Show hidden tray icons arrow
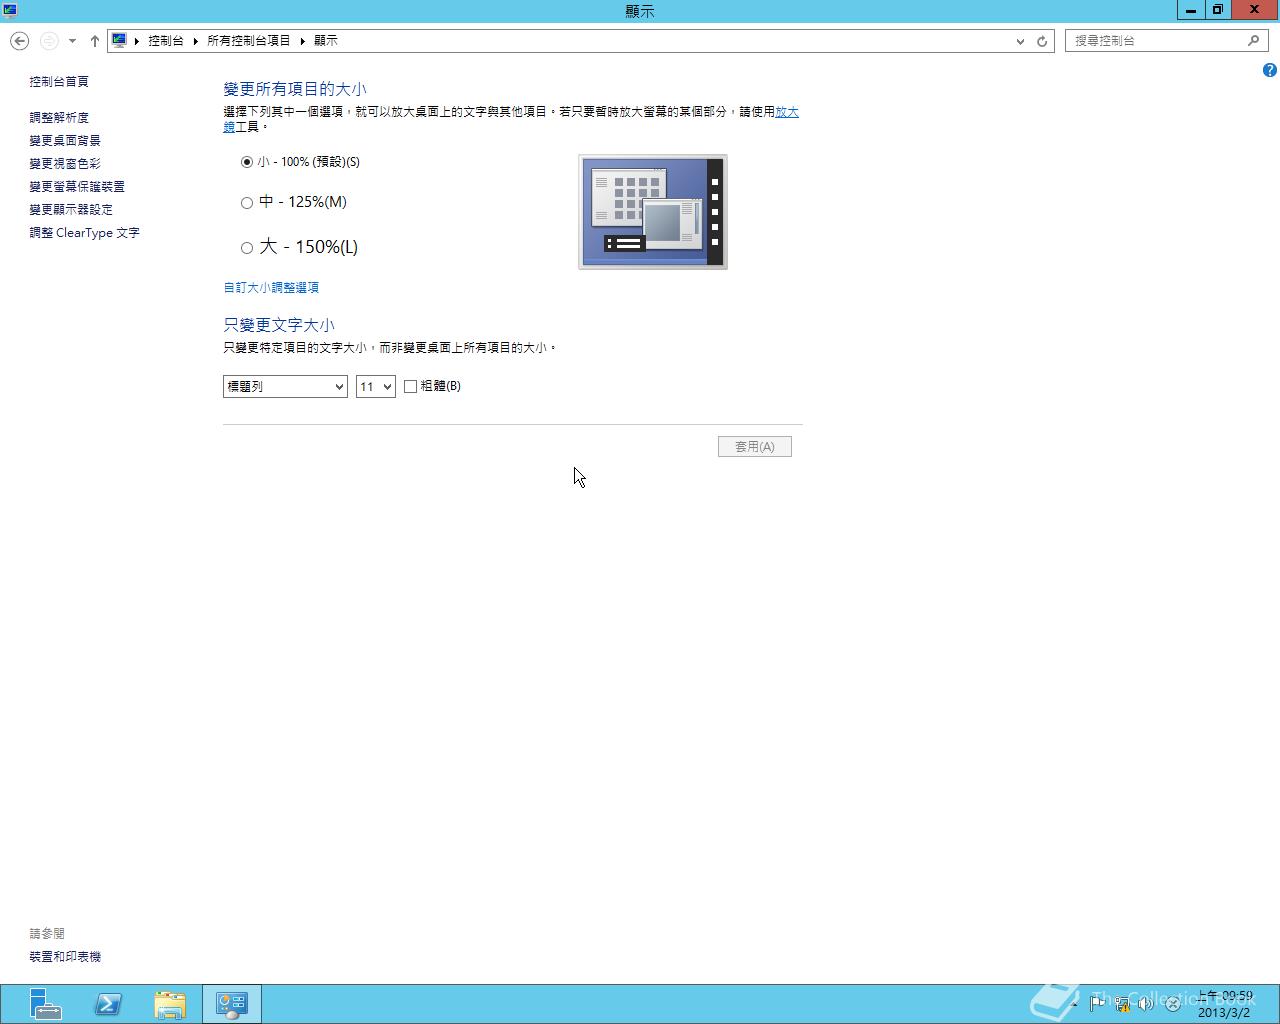The height and width of the screenshot is (1024, 1280). tap(1074, 1003)
